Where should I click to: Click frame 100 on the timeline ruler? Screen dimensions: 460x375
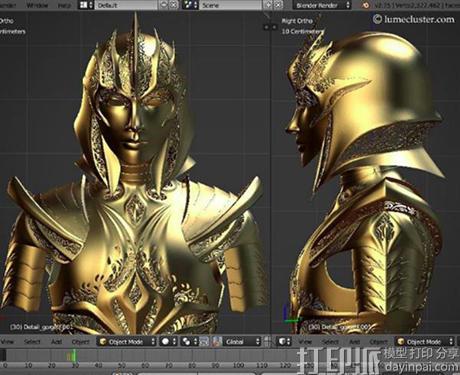(x=238, y=366)
